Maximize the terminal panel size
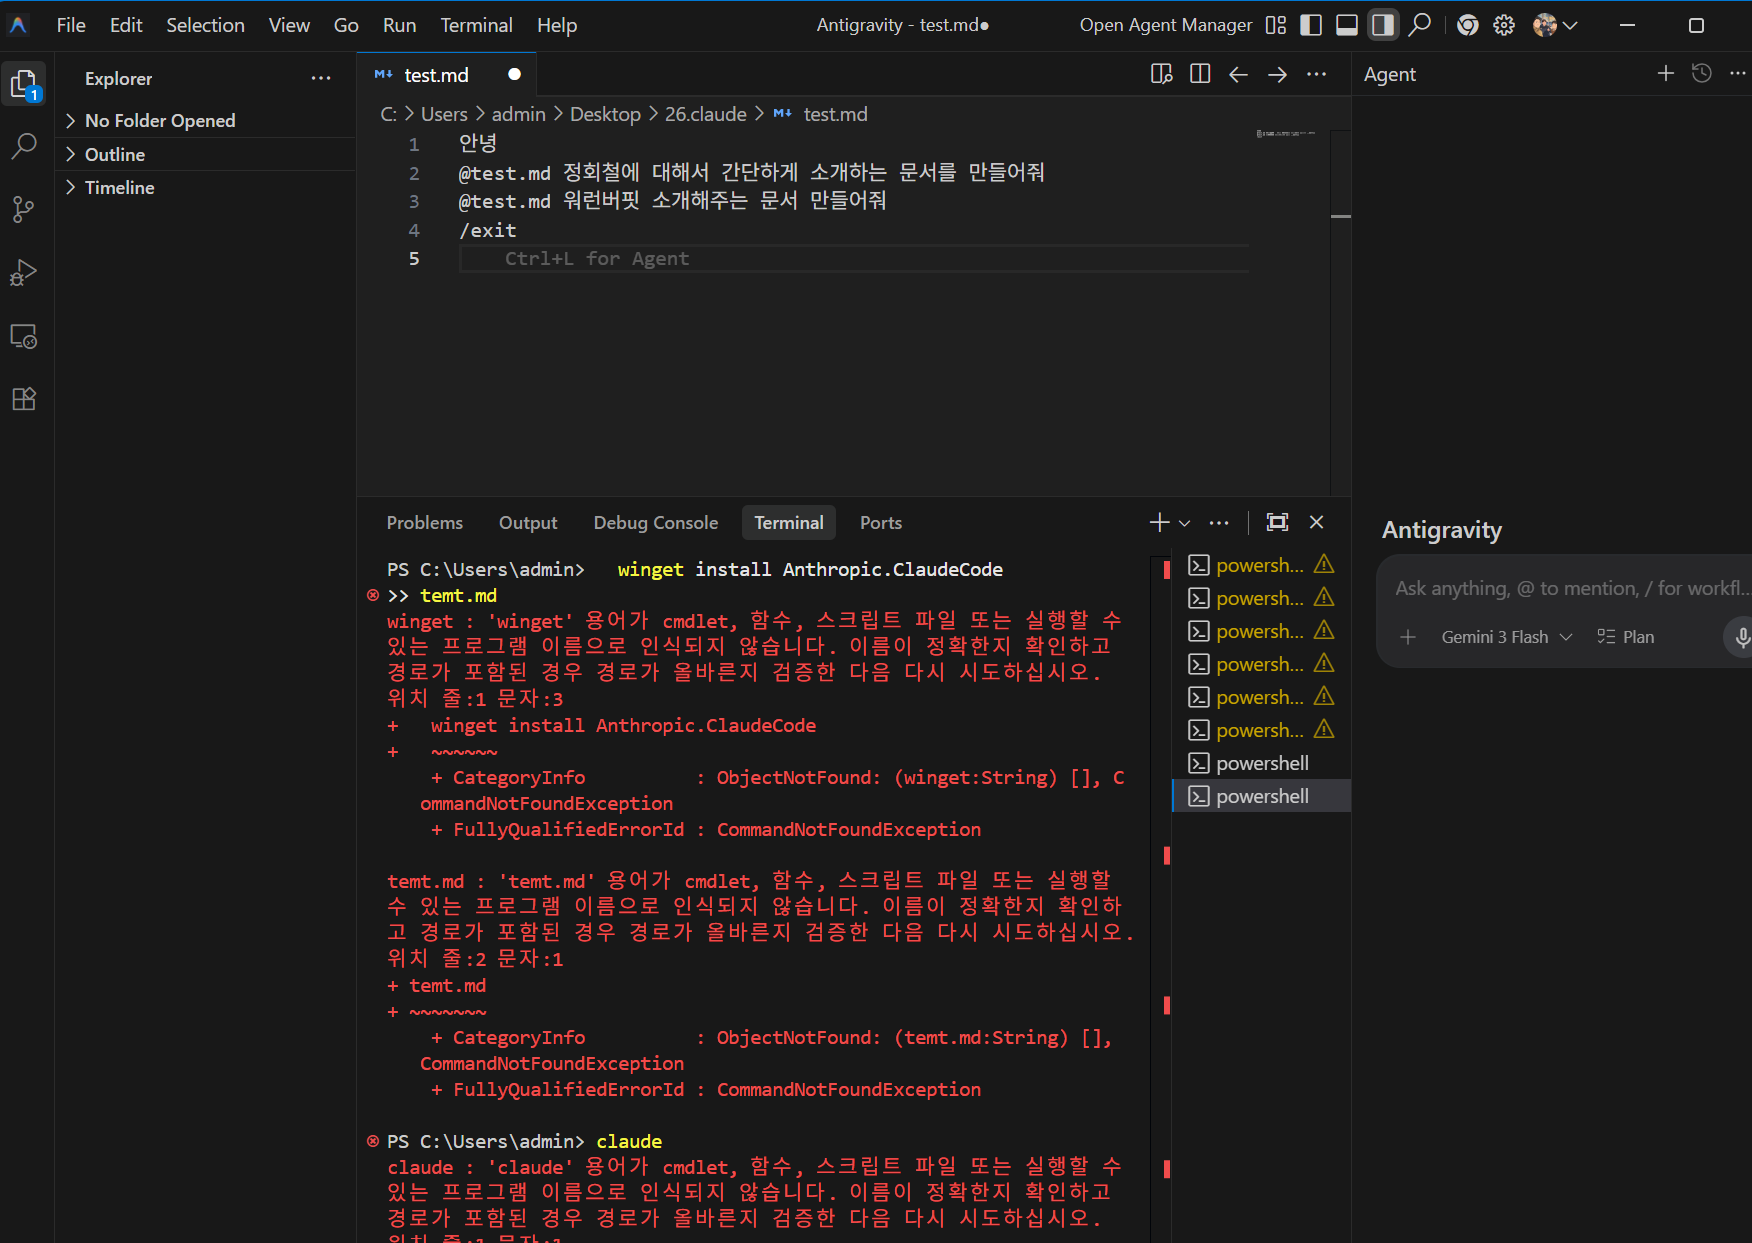Image resolution: width=1752 pixels, height=1243 pixels. (1277, 522)
